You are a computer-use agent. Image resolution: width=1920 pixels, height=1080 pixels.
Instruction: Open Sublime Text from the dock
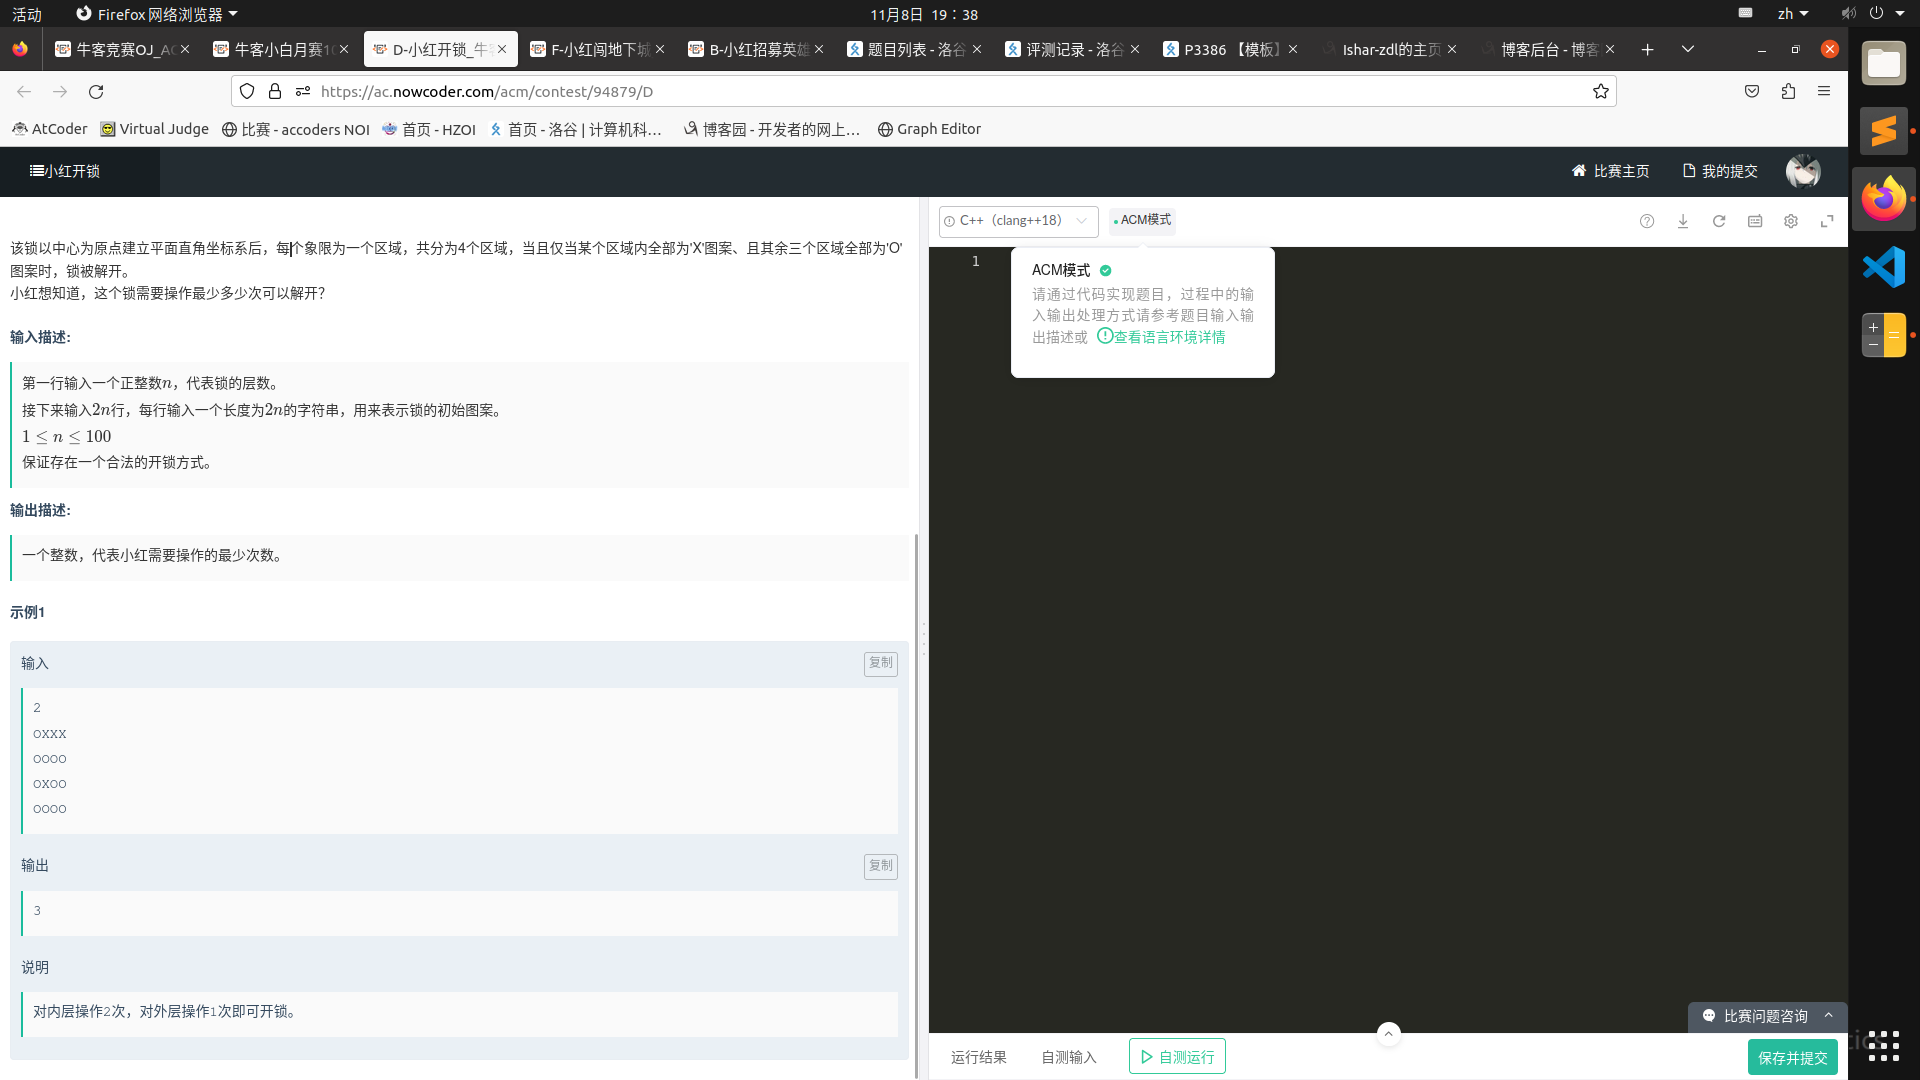point(1884,131)
